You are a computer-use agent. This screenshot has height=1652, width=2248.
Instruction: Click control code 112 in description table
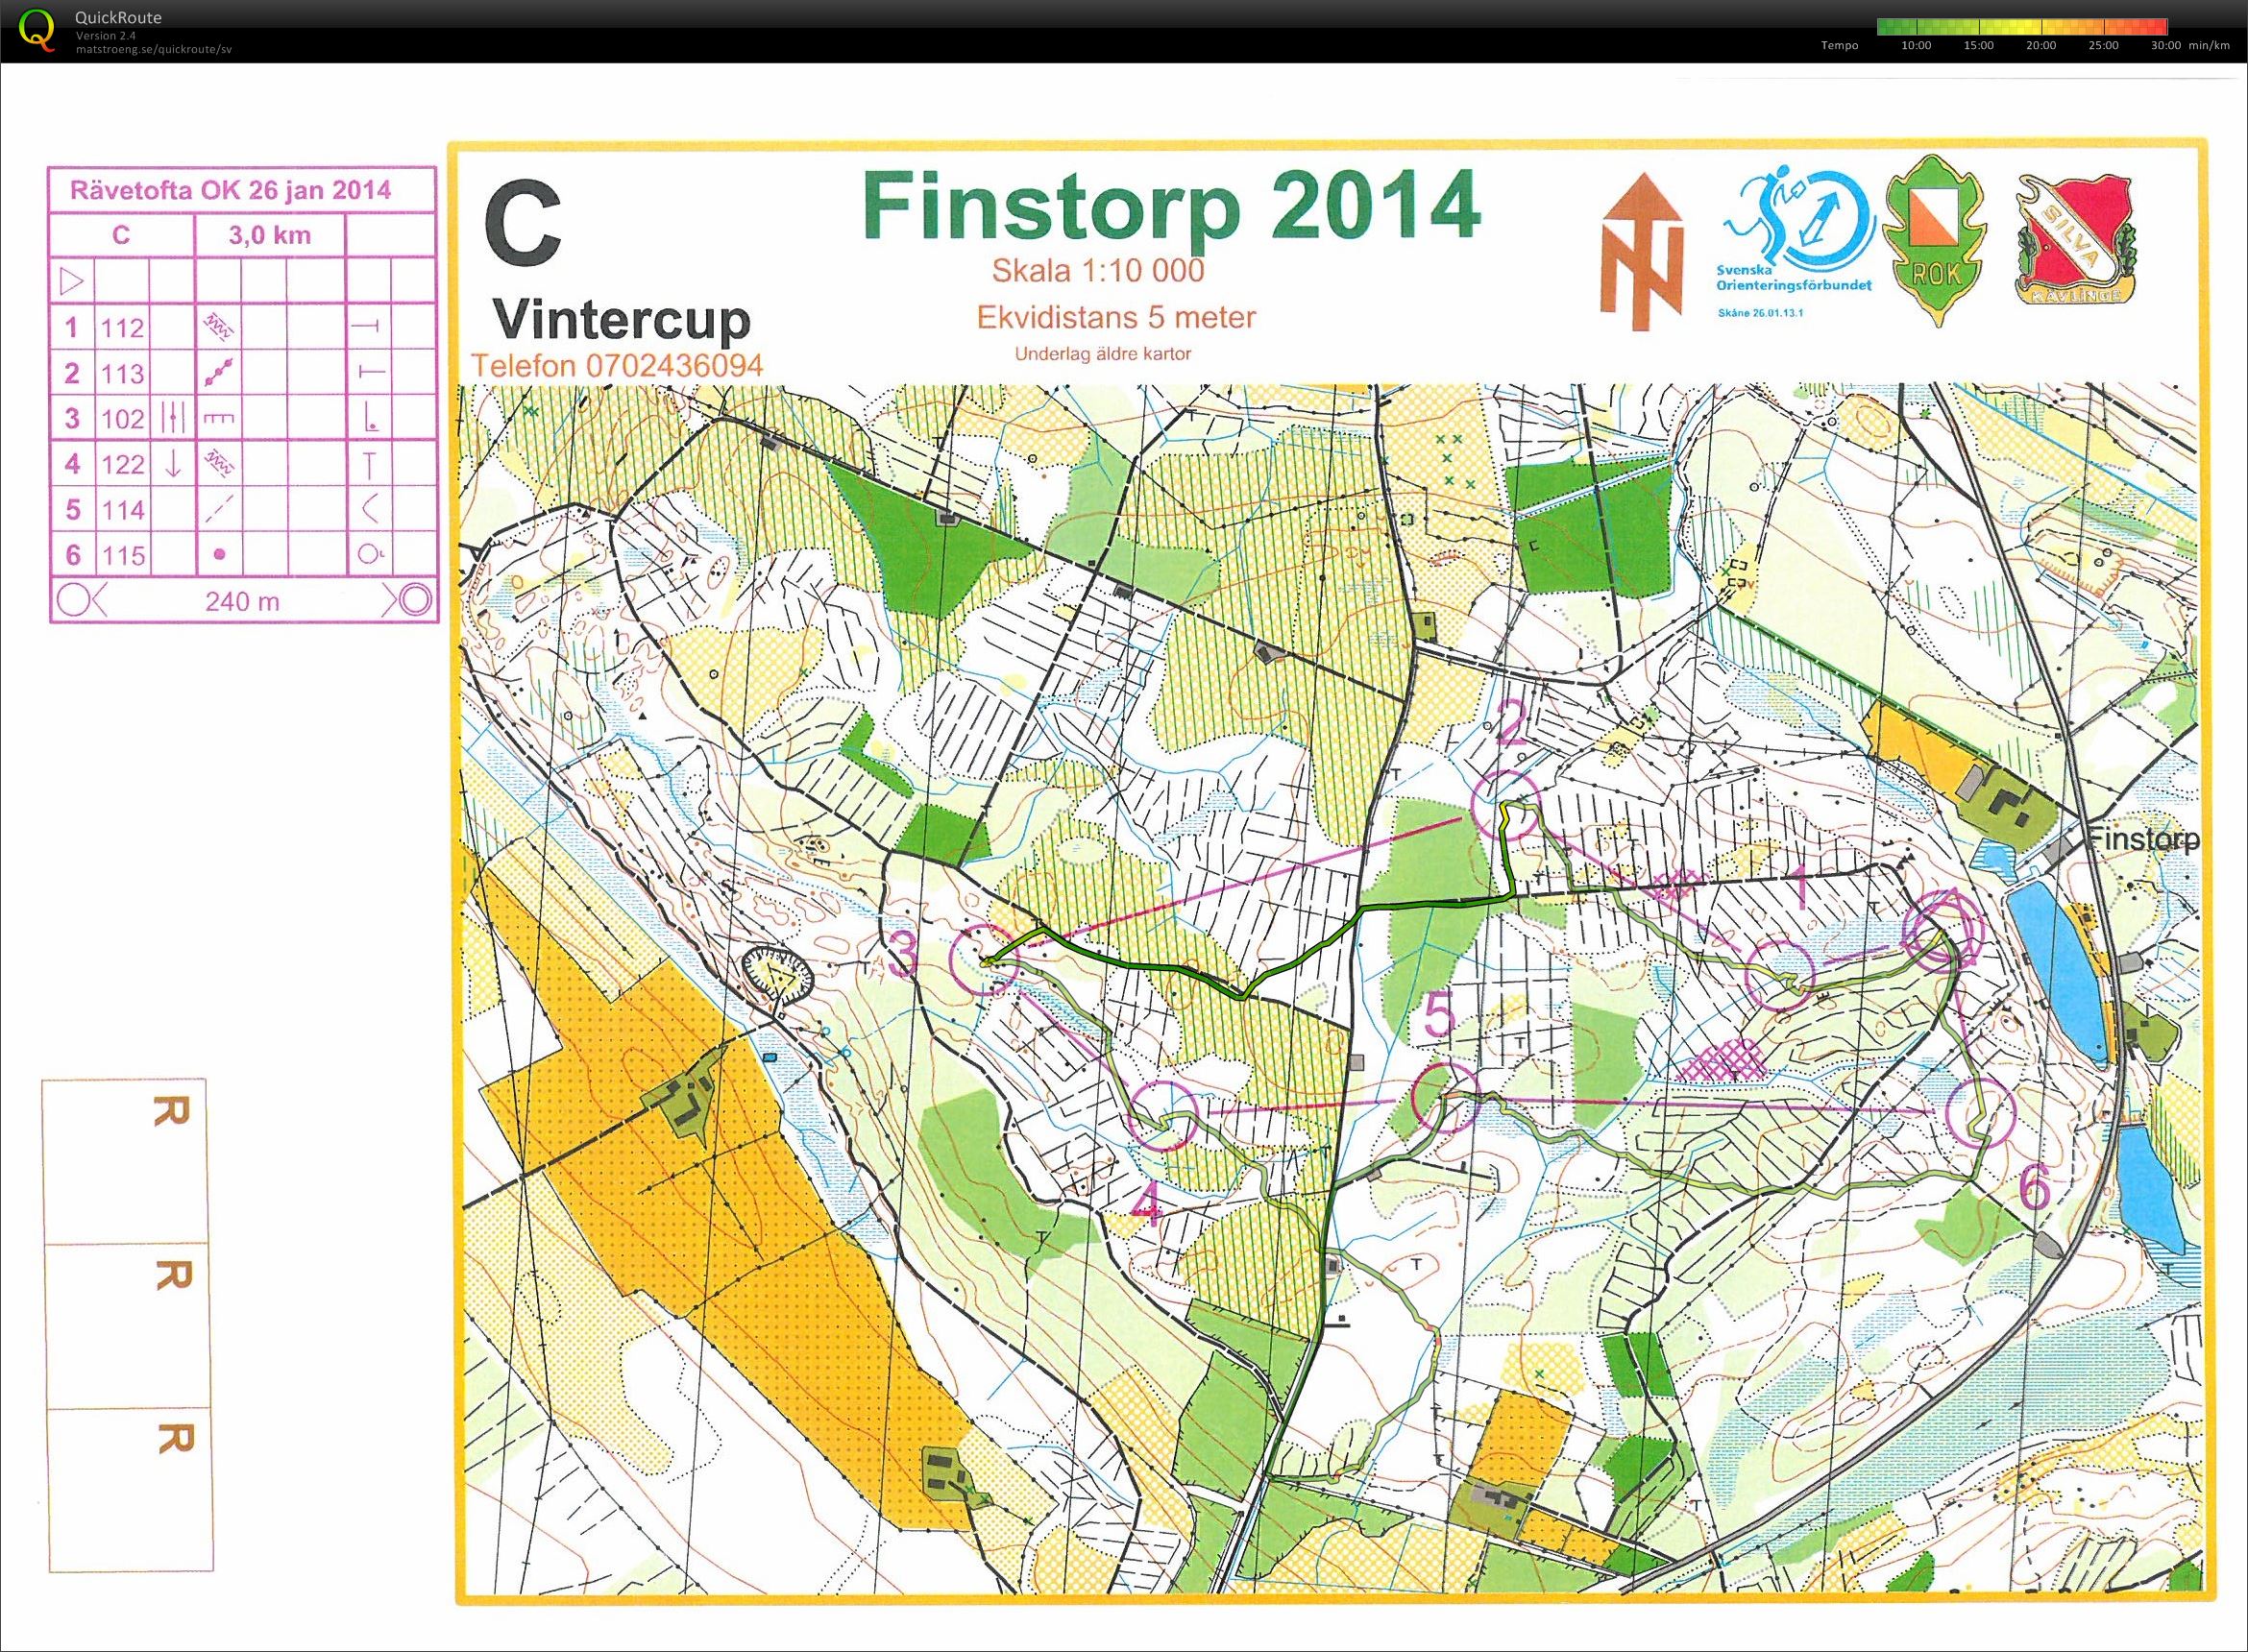click(122, 328)
